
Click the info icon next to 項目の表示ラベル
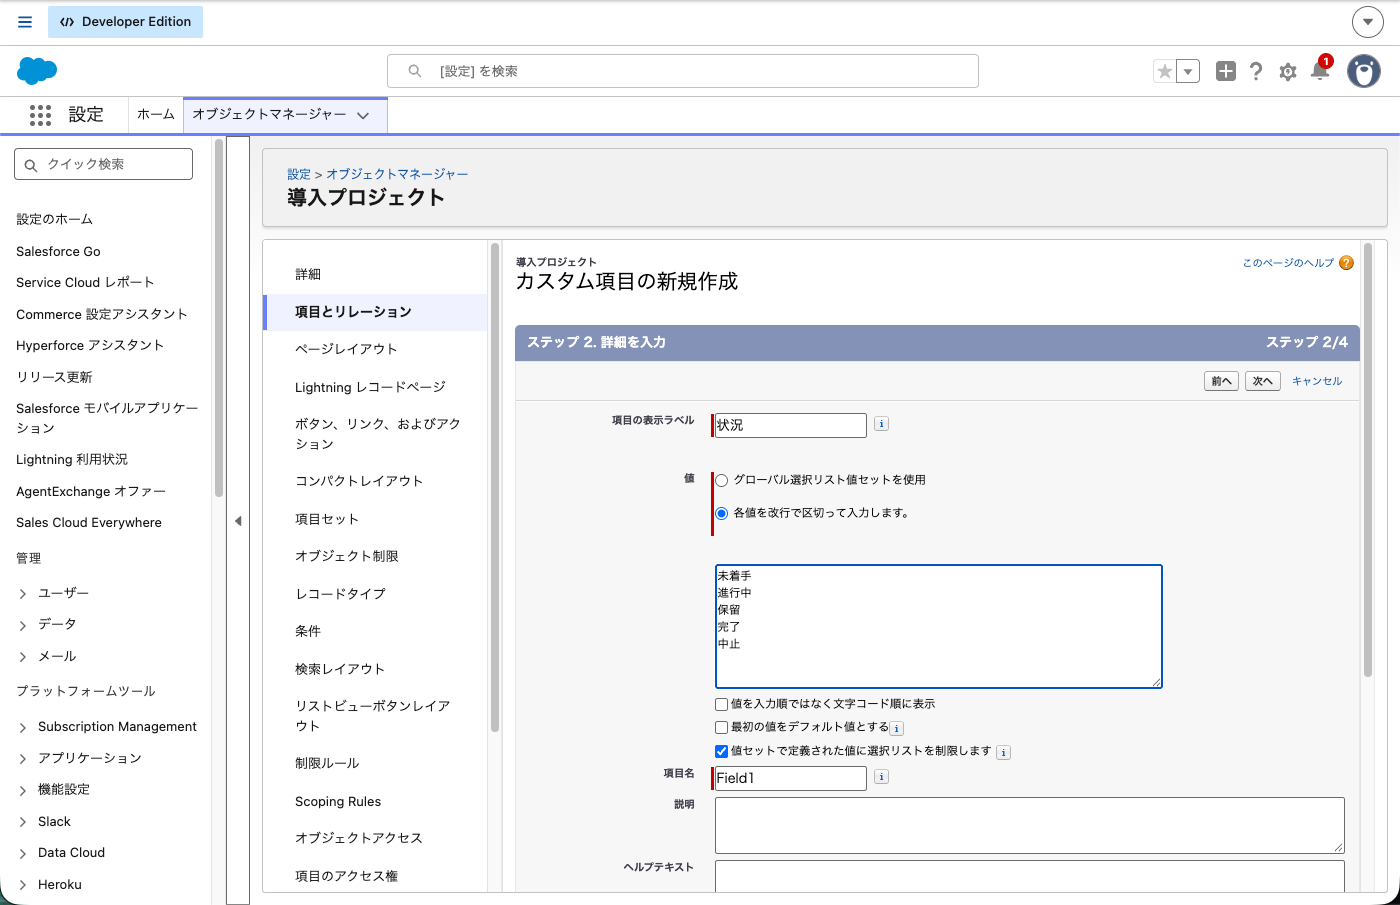[881, 424]
